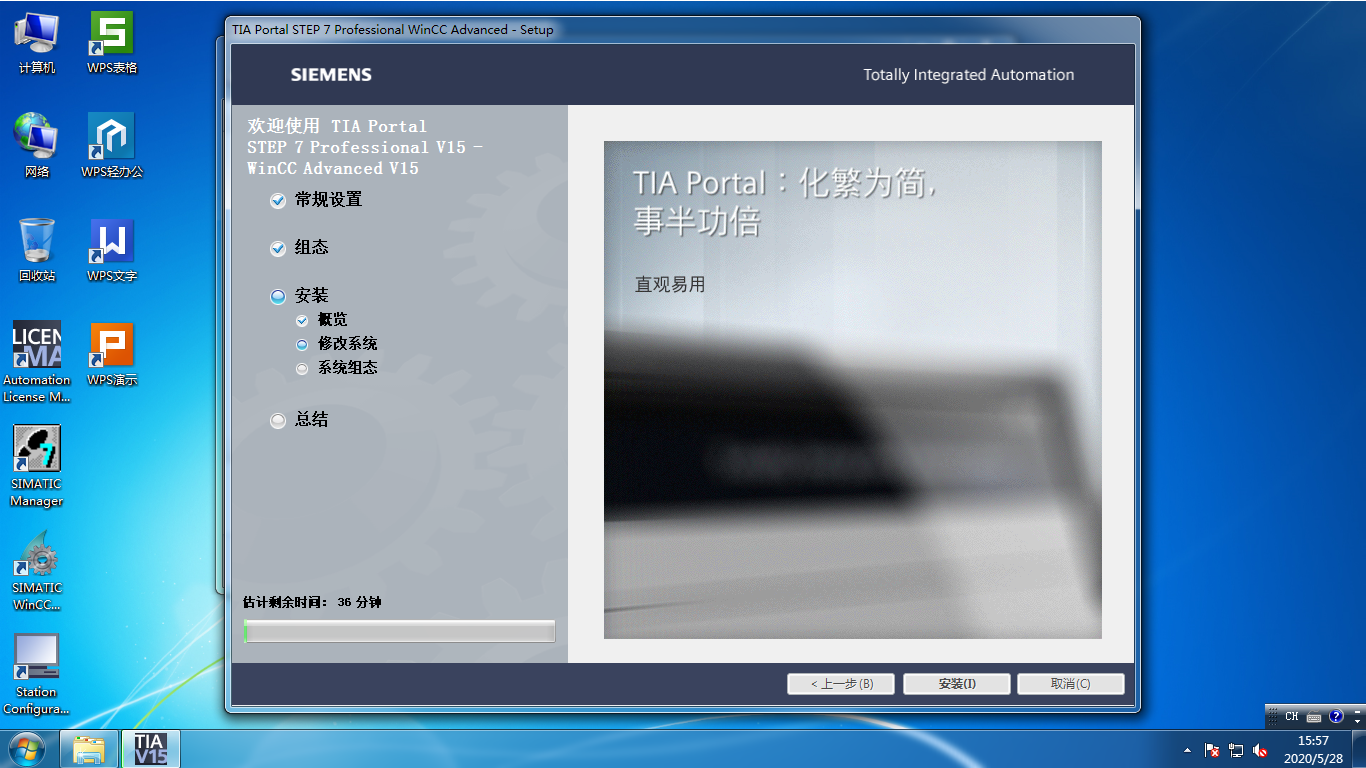Select the 组态 setup step
The image size is (1366, 768).
pos(299,248)
